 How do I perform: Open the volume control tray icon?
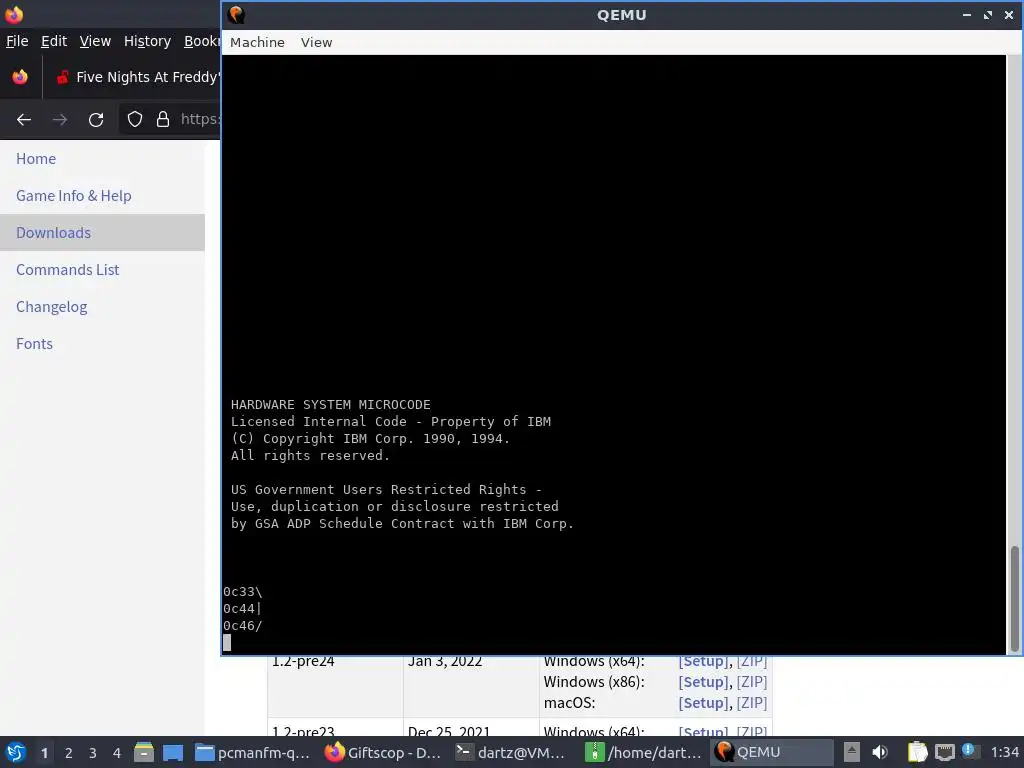click(x=880, y=752)
